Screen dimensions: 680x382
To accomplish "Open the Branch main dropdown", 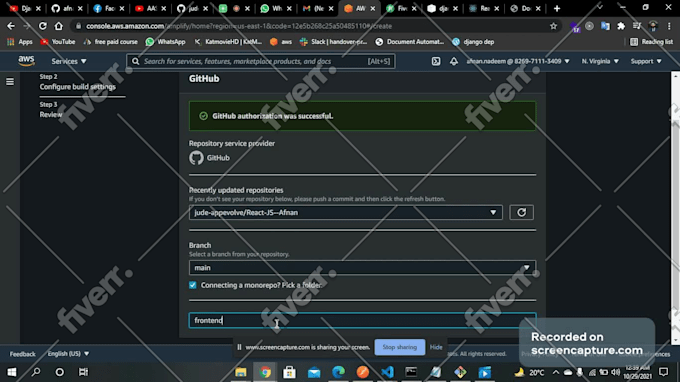I will coord(362,268).
